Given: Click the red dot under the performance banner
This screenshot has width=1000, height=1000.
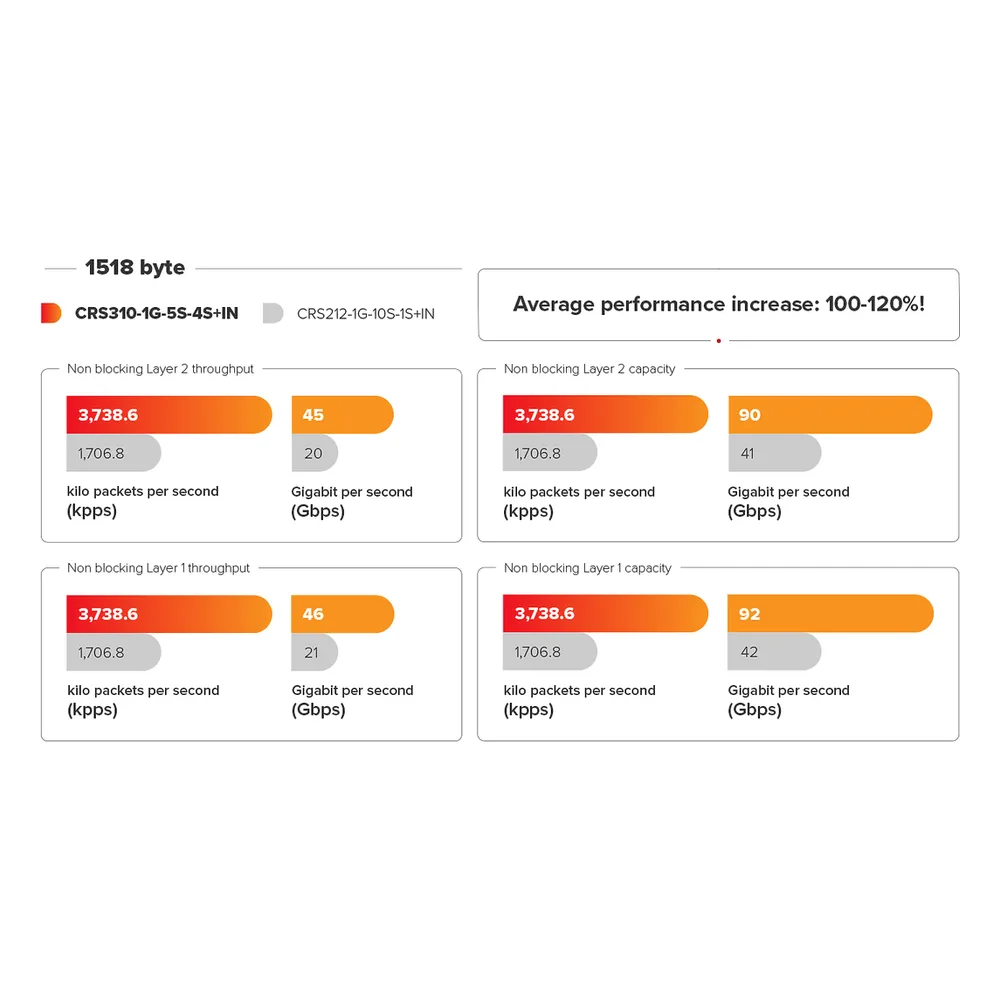Looking at the screenshot, I should (719, 341).
